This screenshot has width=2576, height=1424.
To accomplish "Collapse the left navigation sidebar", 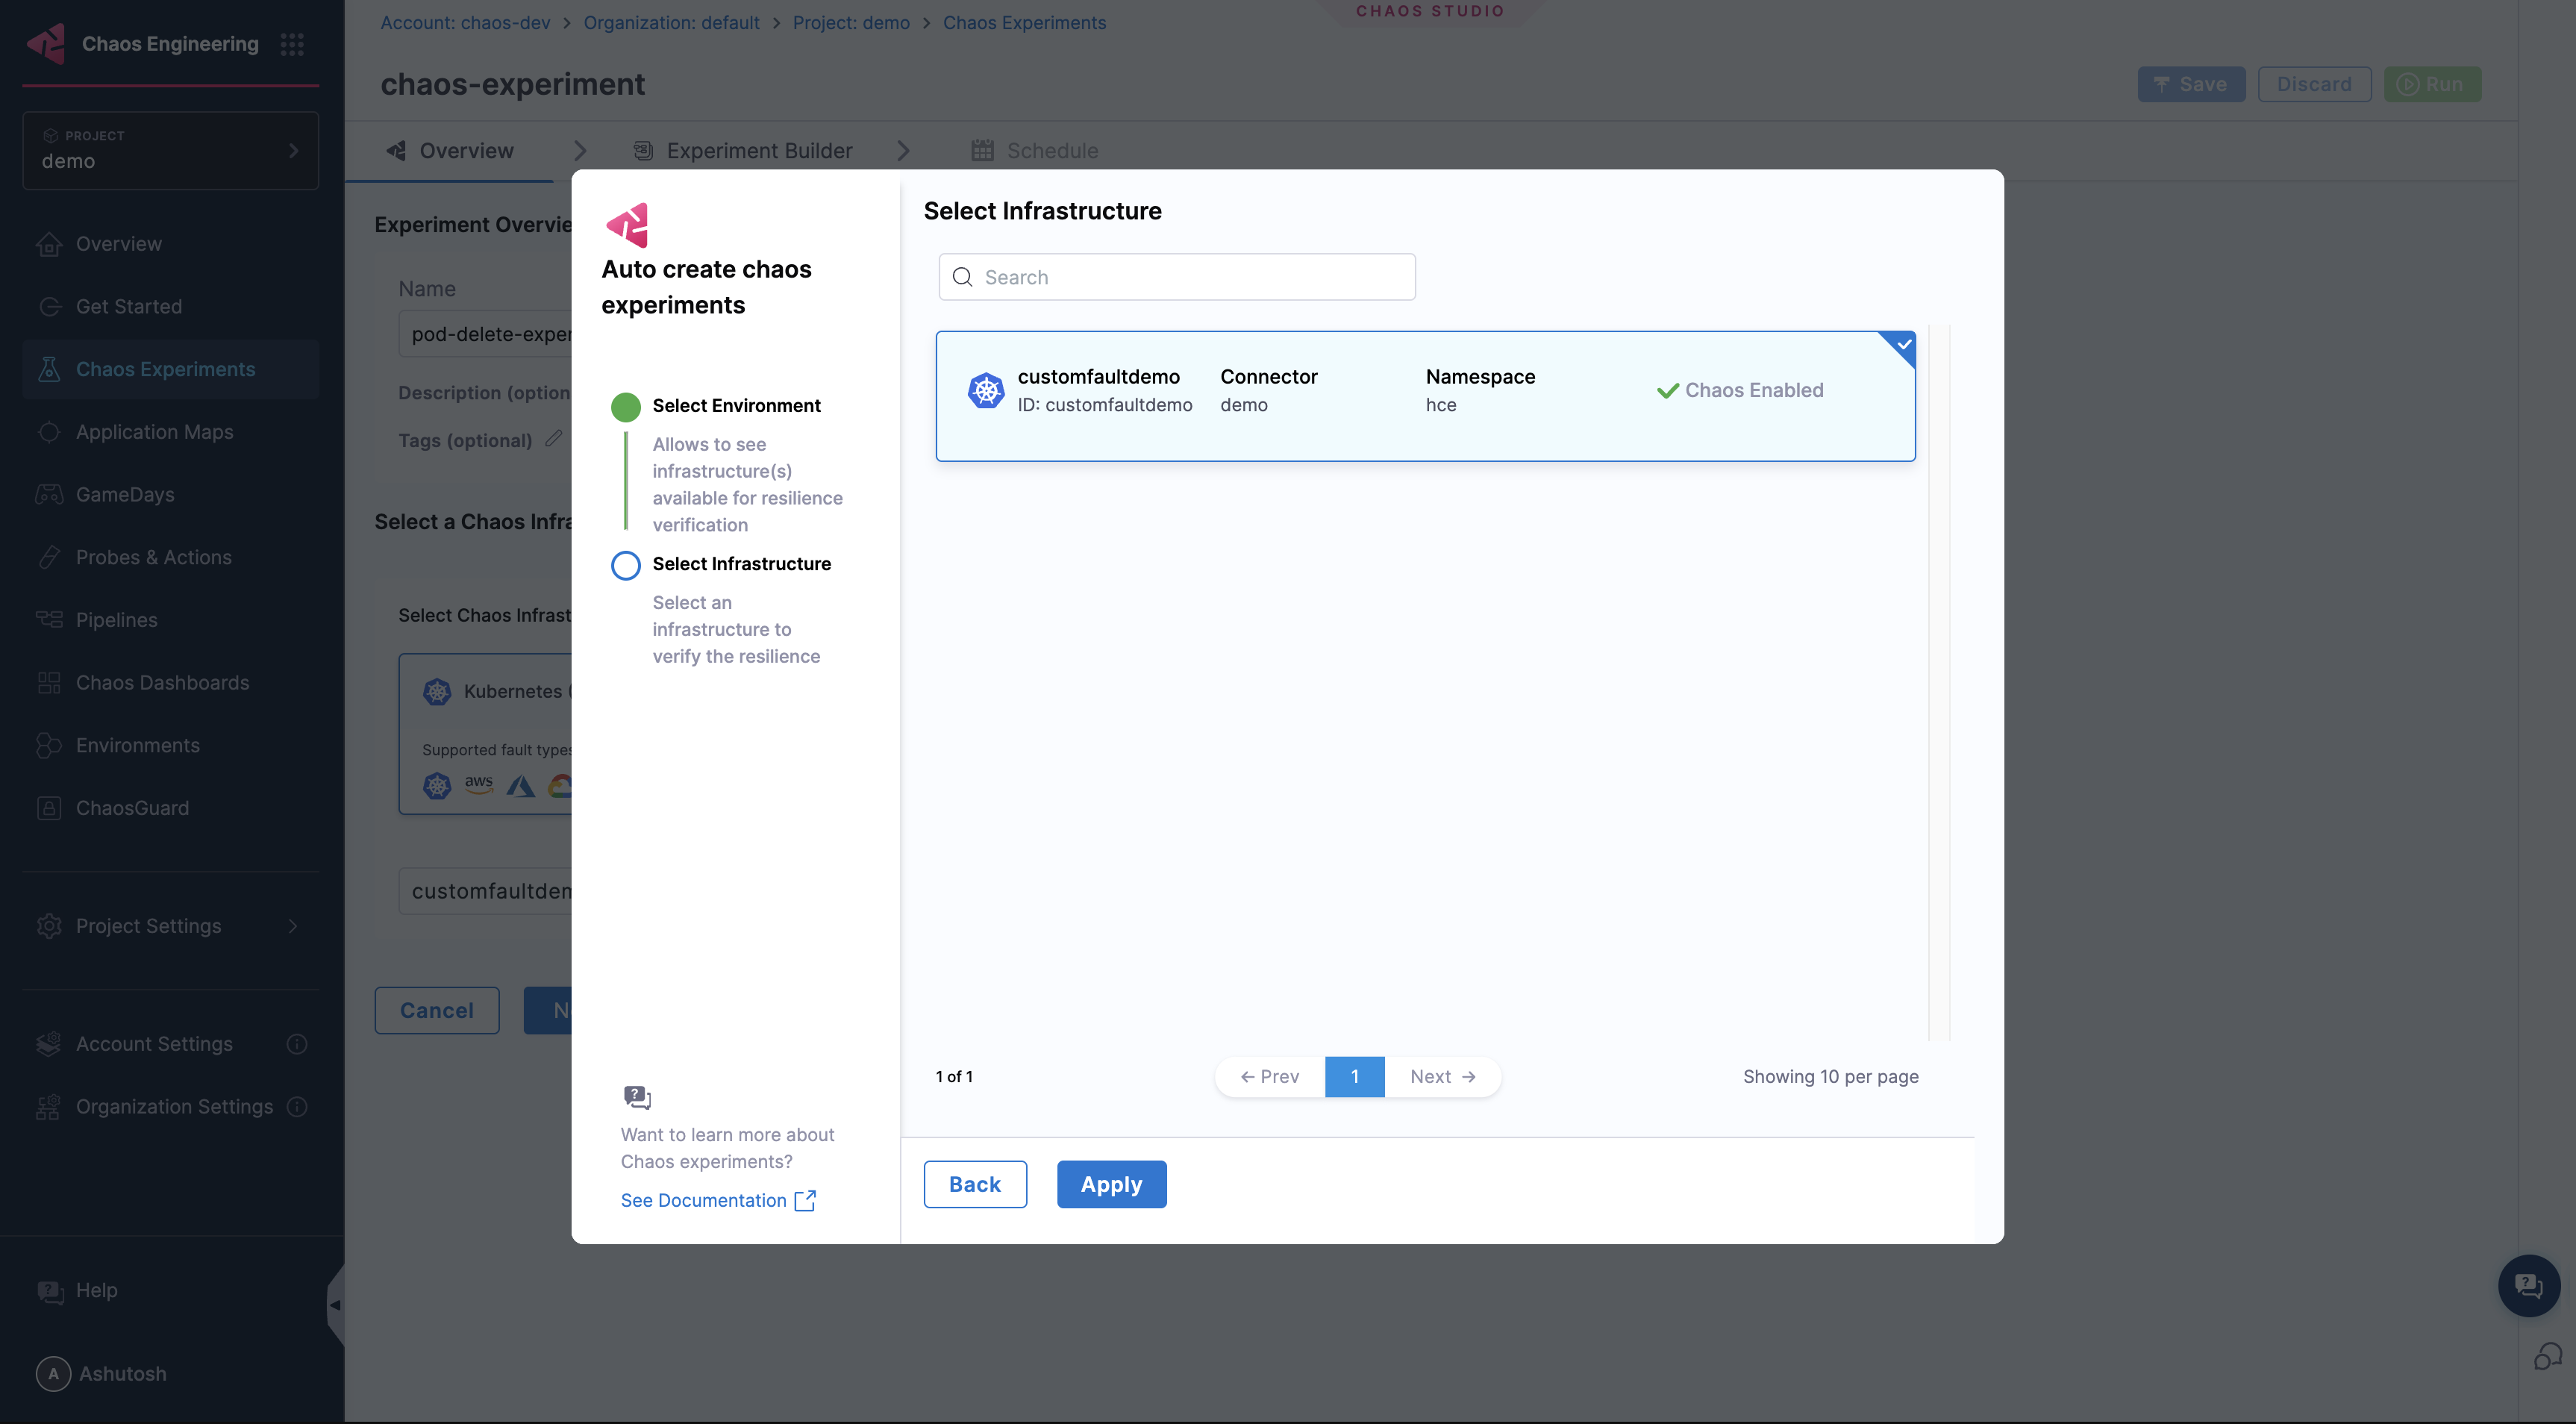I will (335, 1304).
